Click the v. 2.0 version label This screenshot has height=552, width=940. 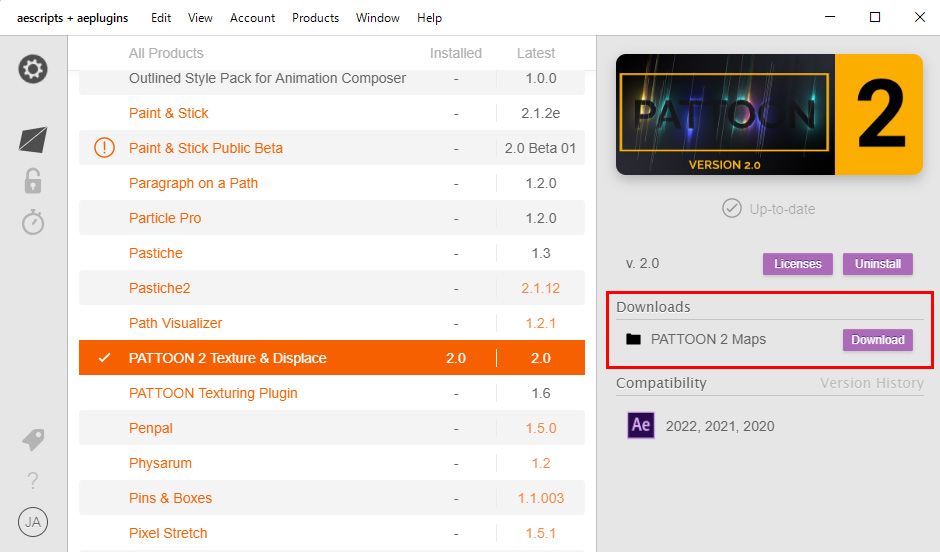[x=642, y=264]
